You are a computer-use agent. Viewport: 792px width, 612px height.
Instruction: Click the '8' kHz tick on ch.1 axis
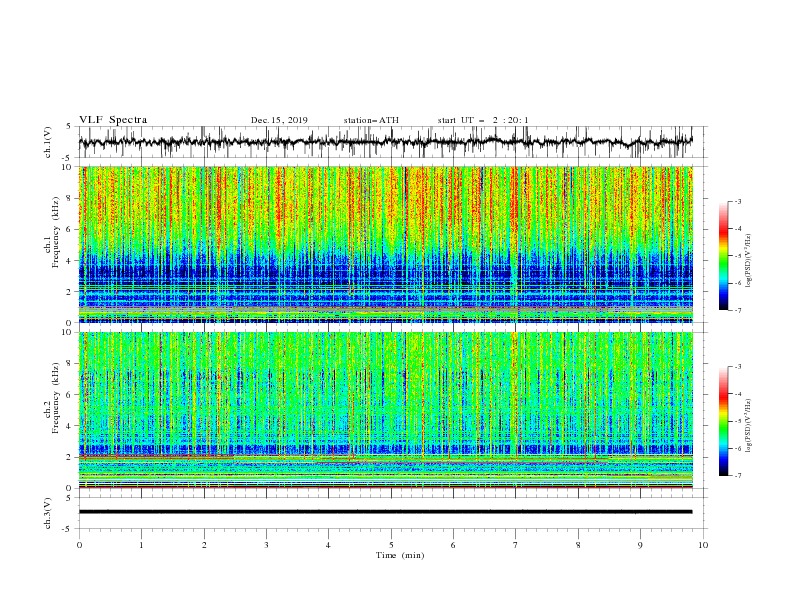pos(71,198)
